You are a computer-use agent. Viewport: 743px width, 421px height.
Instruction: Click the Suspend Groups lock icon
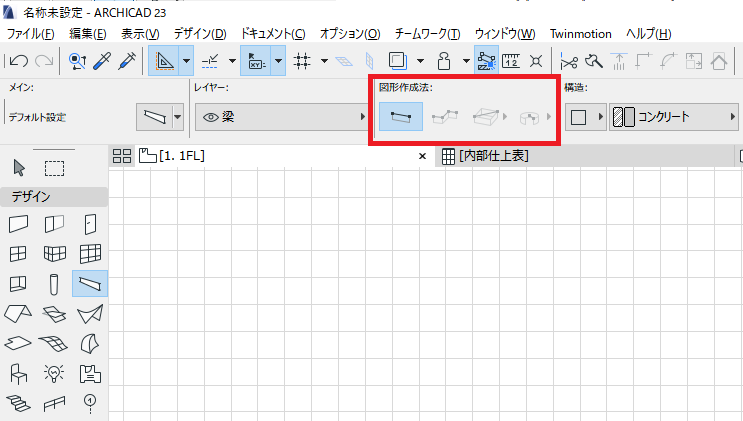pyautogui.click(x=444, y=61)
